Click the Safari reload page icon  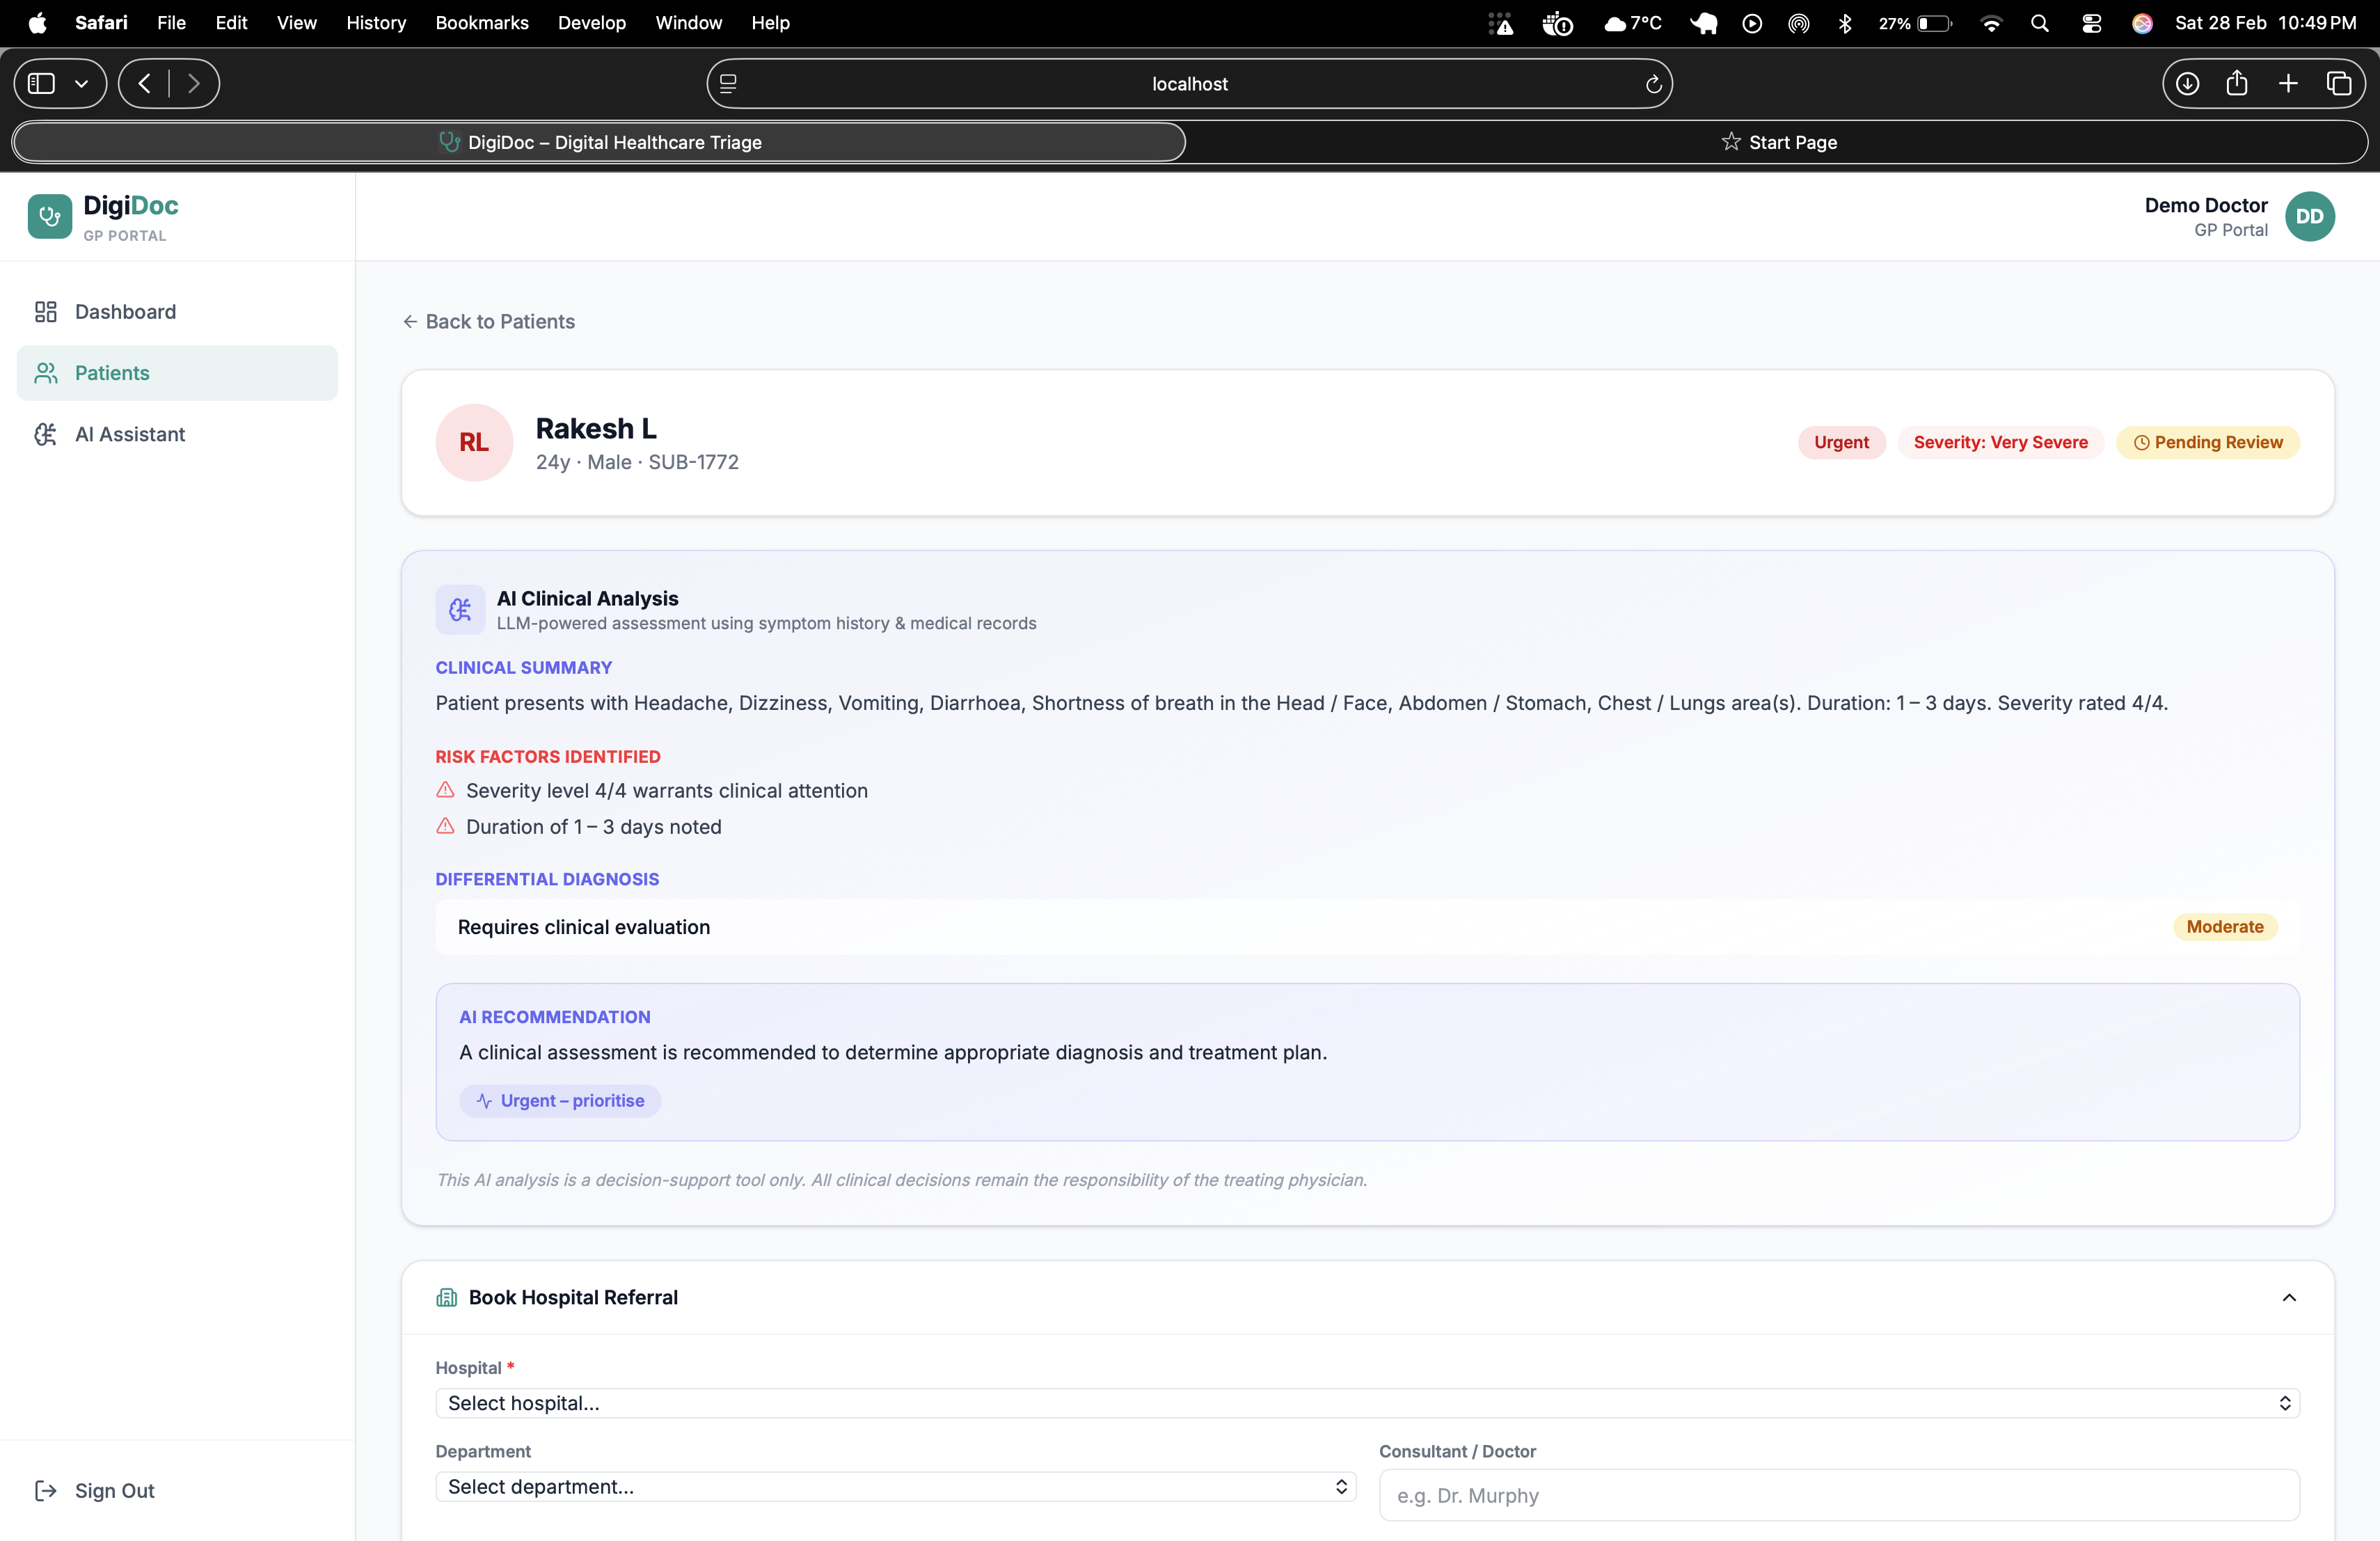coord(1653,84)
